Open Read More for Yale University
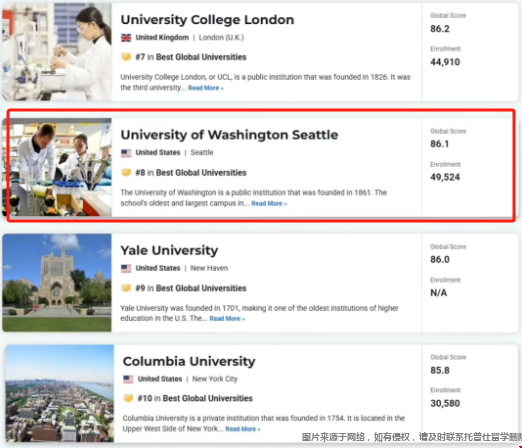 [x=227, y=319]
